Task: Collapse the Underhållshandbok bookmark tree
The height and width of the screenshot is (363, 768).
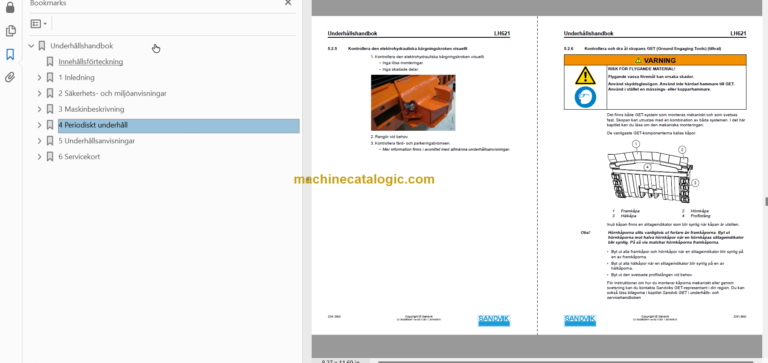Action: pos(31,46)
